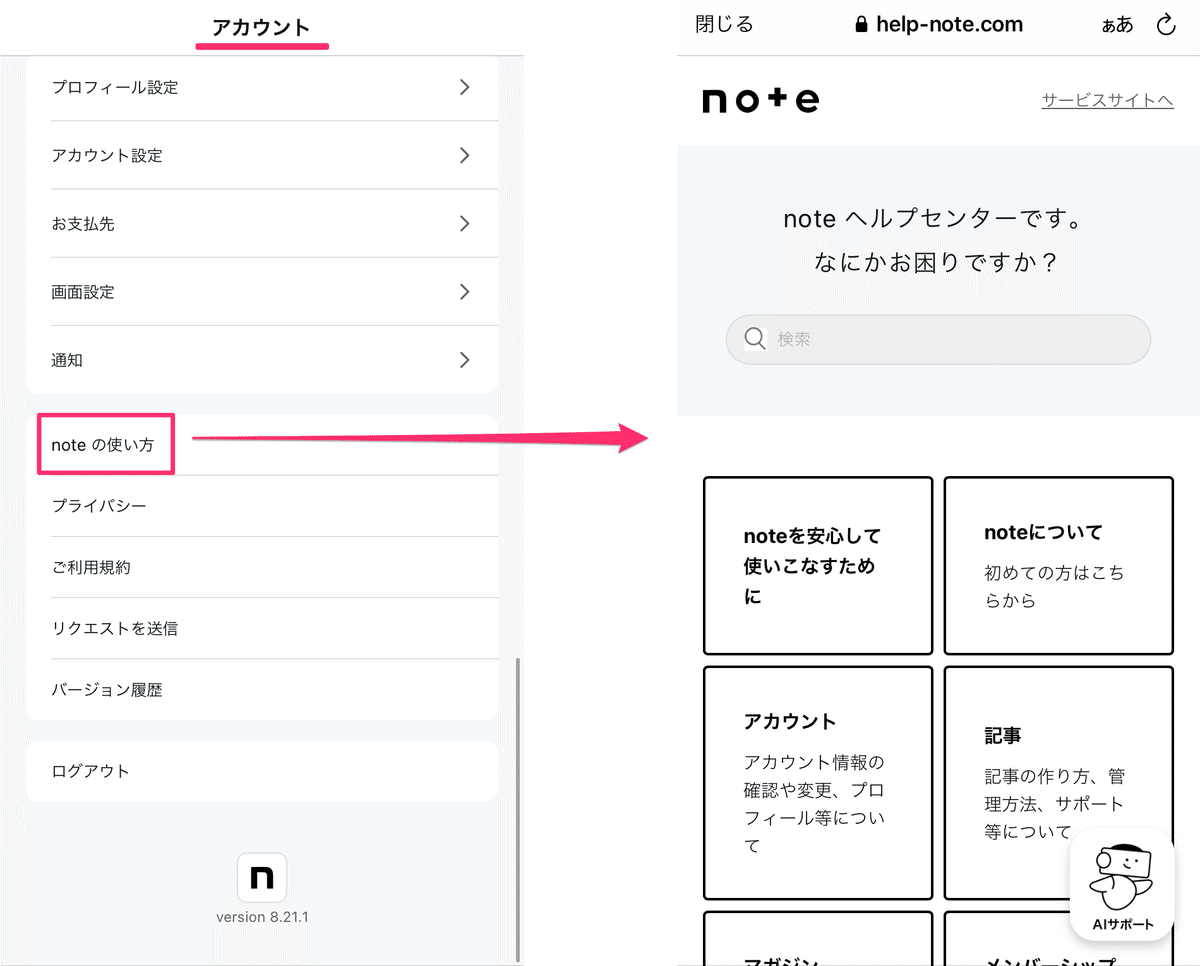Expand chevron next to プロフィール設定
Viewport: 1200px width, 966px height.
(x=464, y=87)
